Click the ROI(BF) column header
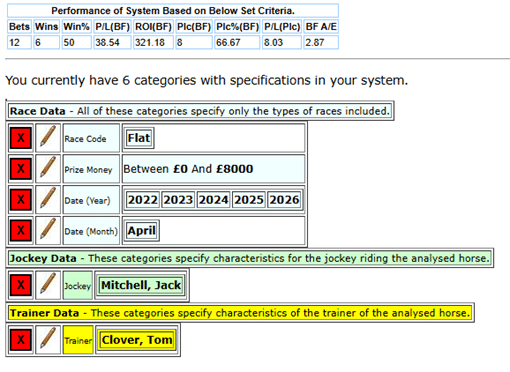Screen dimensions: 510x372 tap(153, 27)
